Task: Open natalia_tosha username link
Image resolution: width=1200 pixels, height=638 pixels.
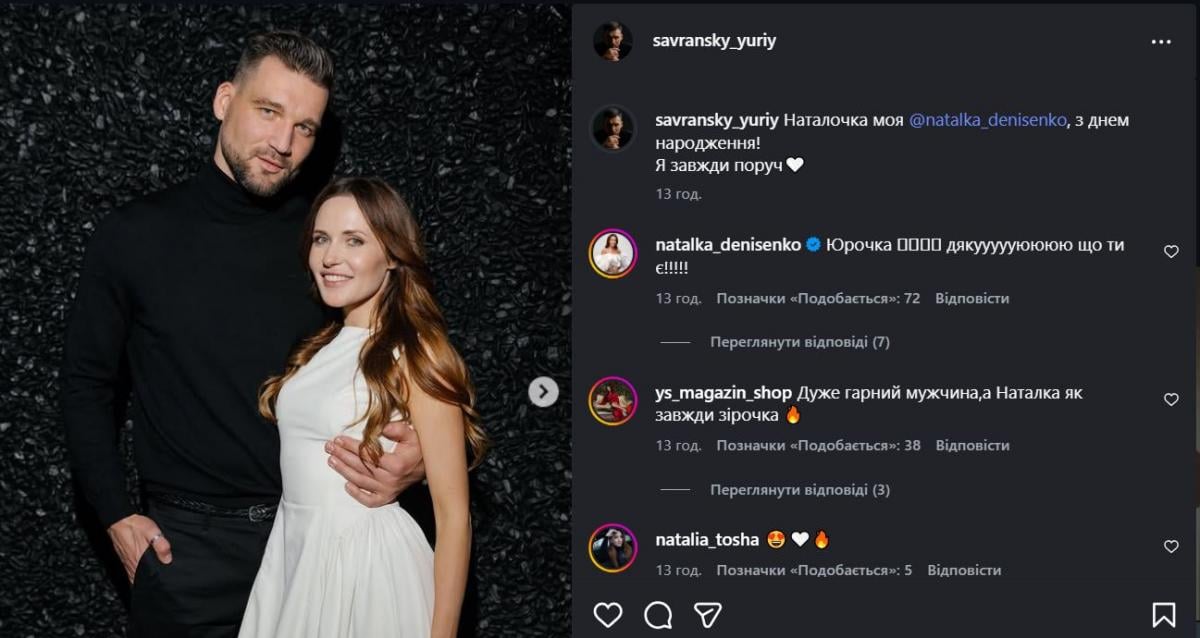Action: 706,540
